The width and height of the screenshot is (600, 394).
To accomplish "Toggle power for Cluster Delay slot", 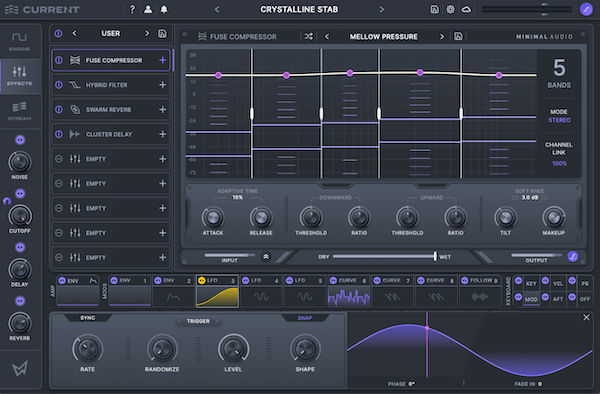I will [59, 134].
